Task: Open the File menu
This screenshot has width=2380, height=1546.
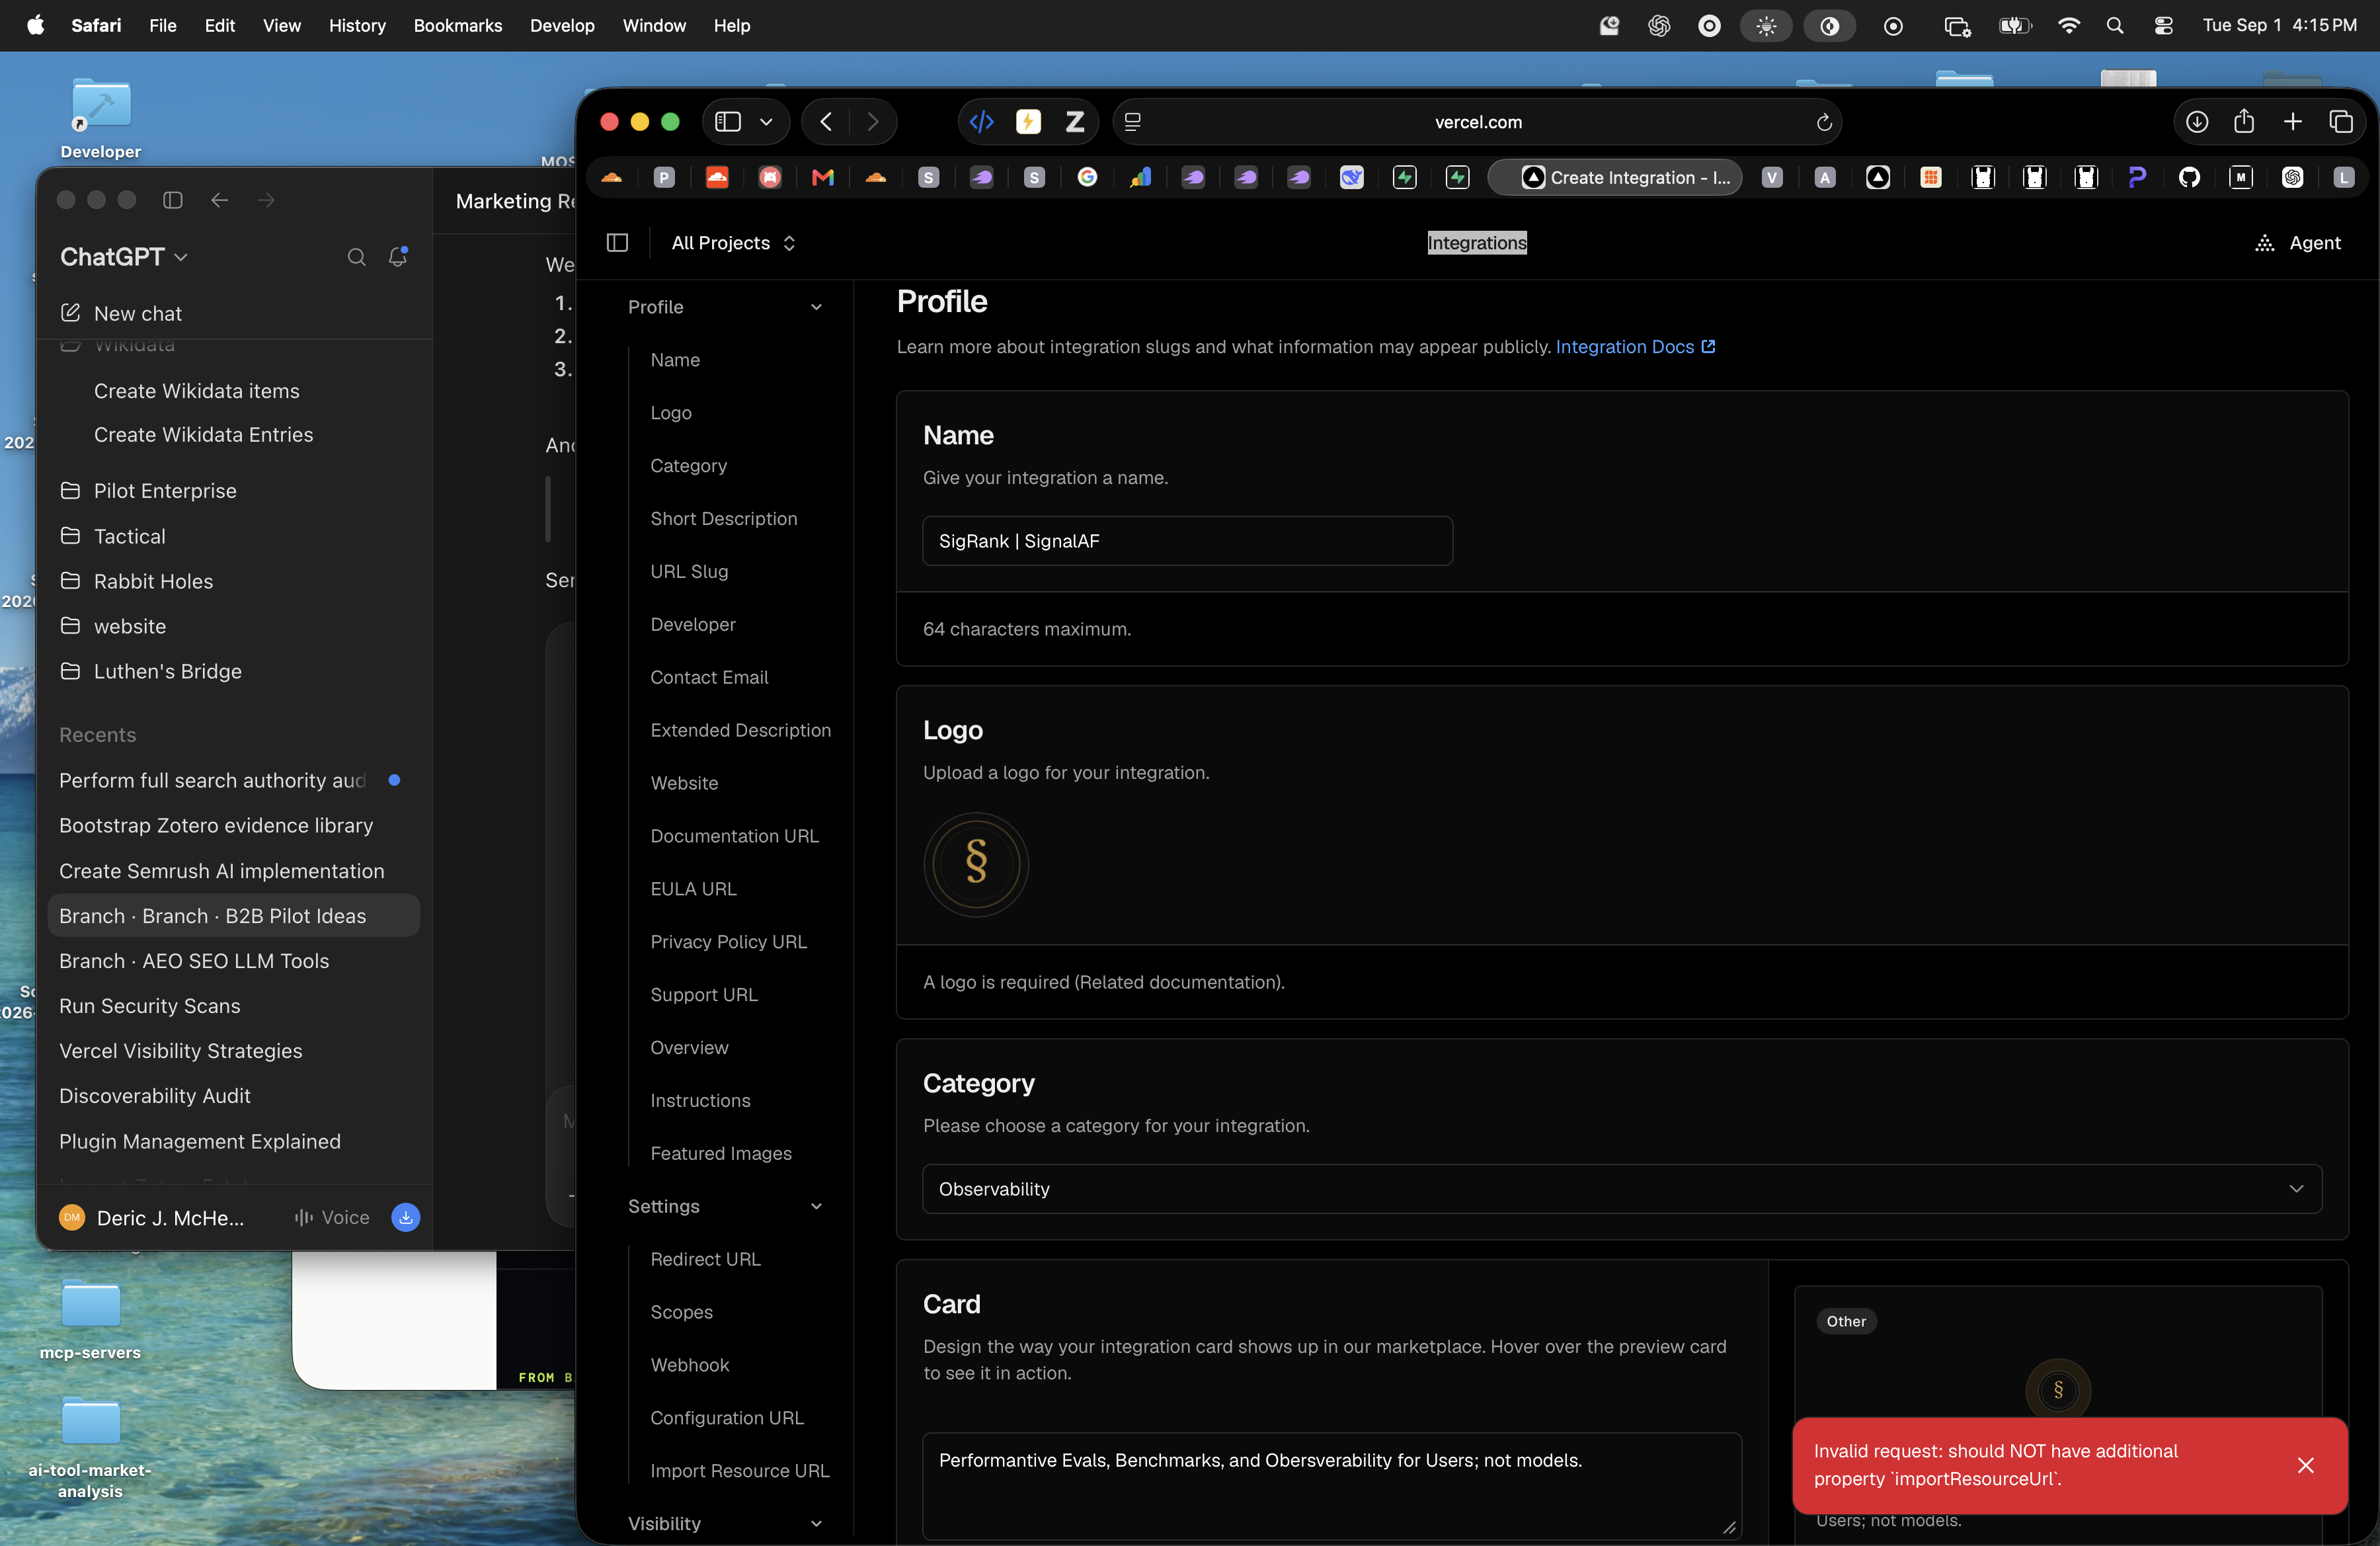Action: point(163,26)
